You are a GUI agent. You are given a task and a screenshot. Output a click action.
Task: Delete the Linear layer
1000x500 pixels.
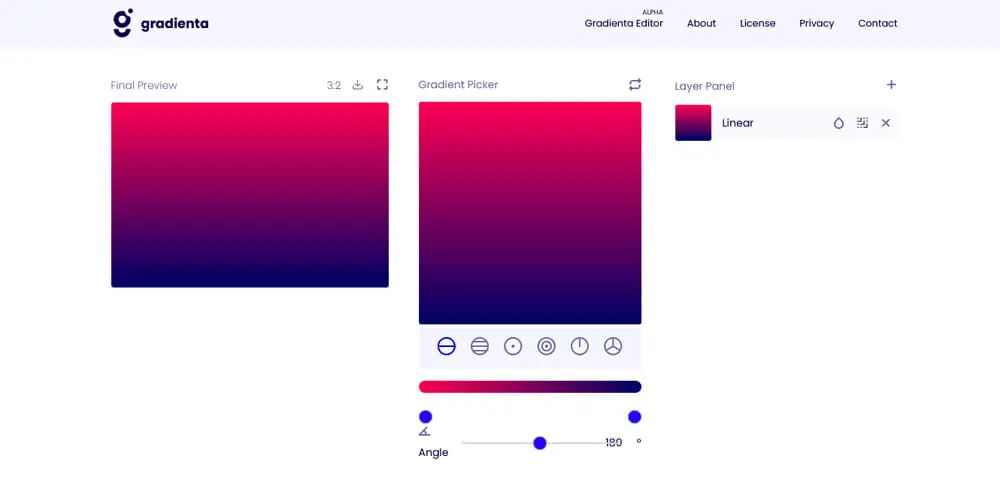(886, 123)
